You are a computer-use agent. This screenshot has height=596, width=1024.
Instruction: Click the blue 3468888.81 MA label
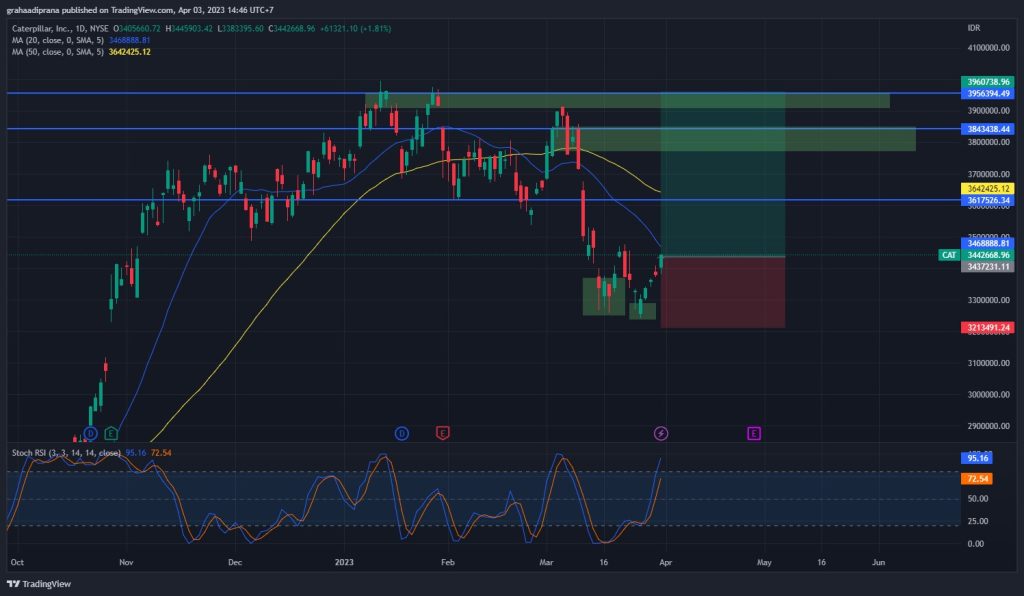(987, 243)
